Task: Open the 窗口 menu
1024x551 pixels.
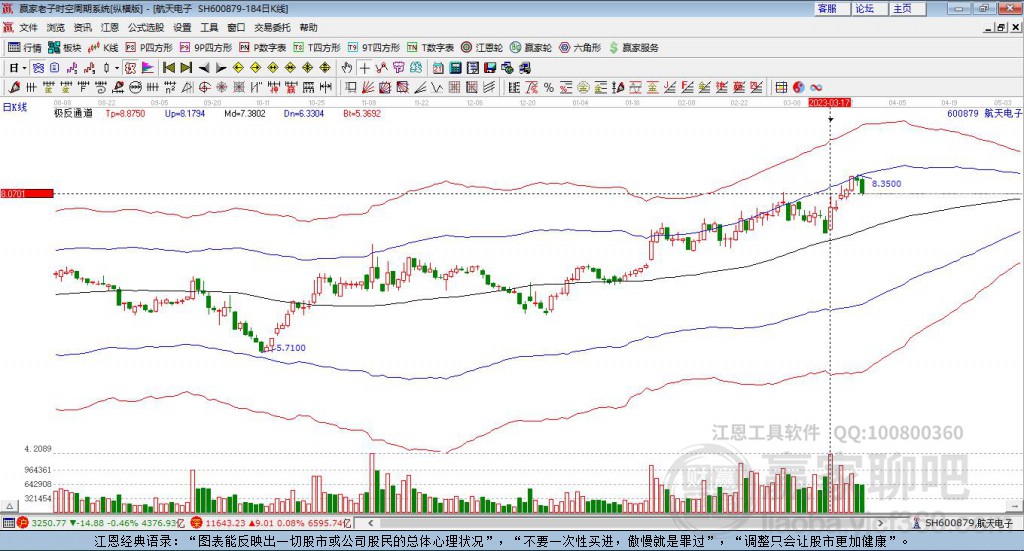Action: pyautogui.click(x=236, y=27)
